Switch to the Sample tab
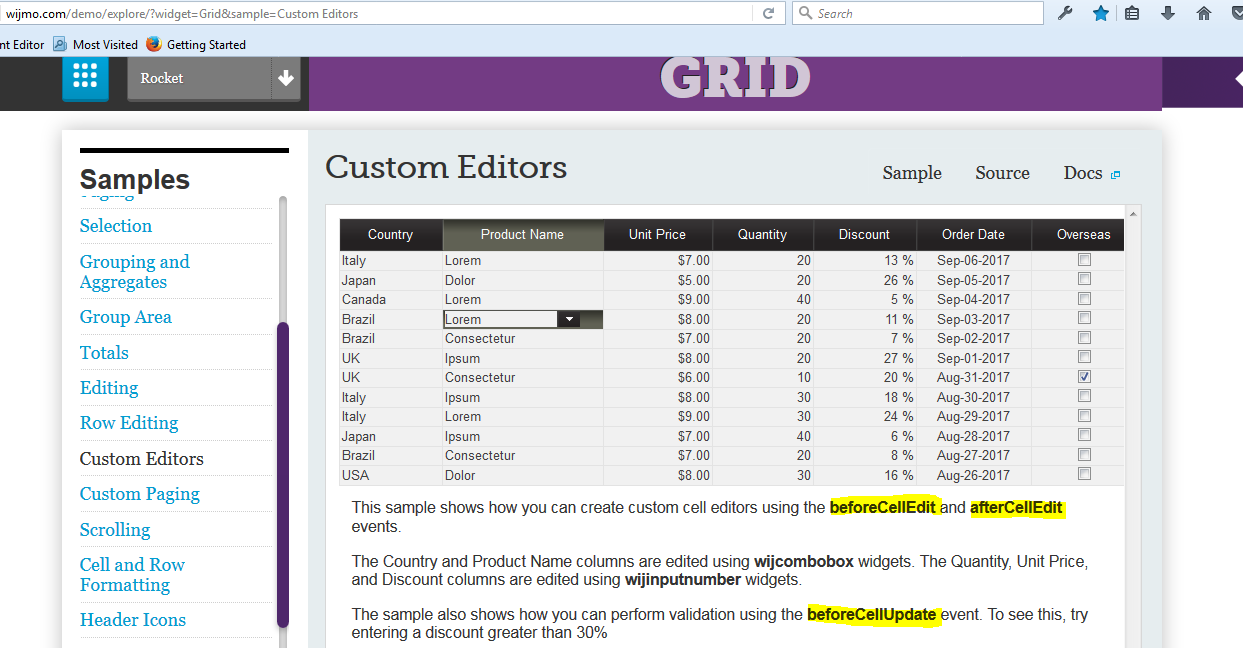 click(912, 173)
